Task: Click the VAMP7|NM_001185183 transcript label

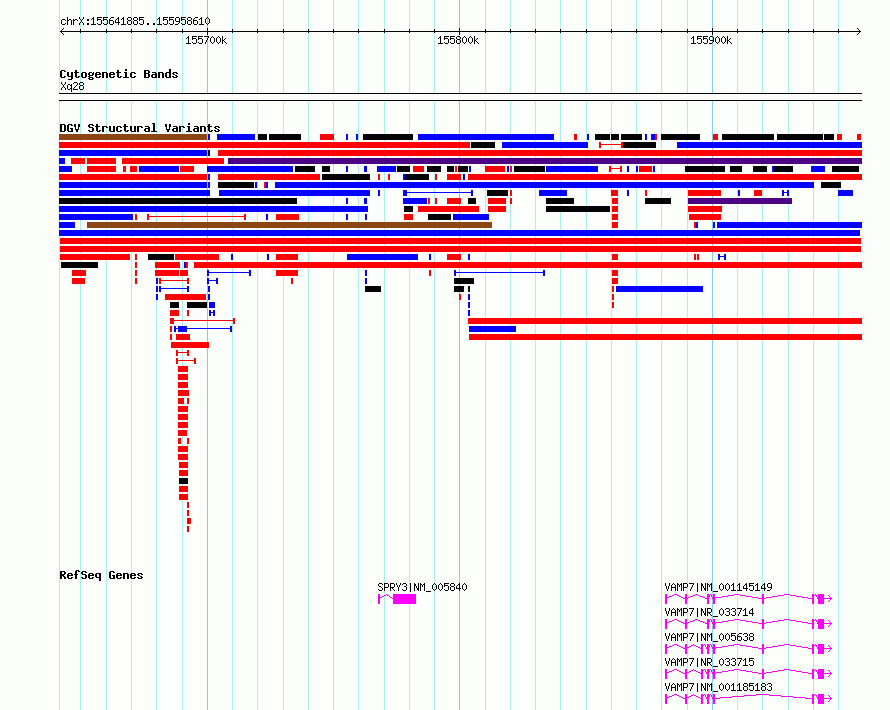Action: pyautogui.click(x=718, y=687)
